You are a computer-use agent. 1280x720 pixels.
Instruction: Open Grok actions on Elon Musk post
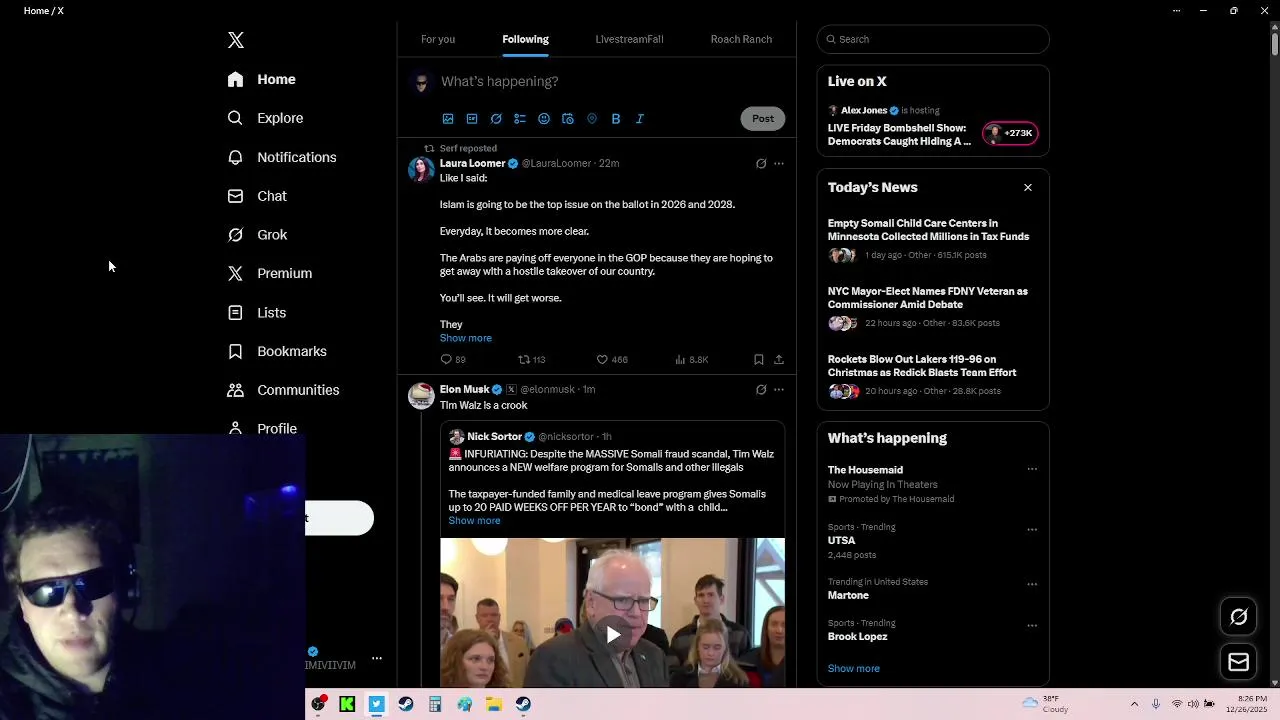[x=761, y=390]
